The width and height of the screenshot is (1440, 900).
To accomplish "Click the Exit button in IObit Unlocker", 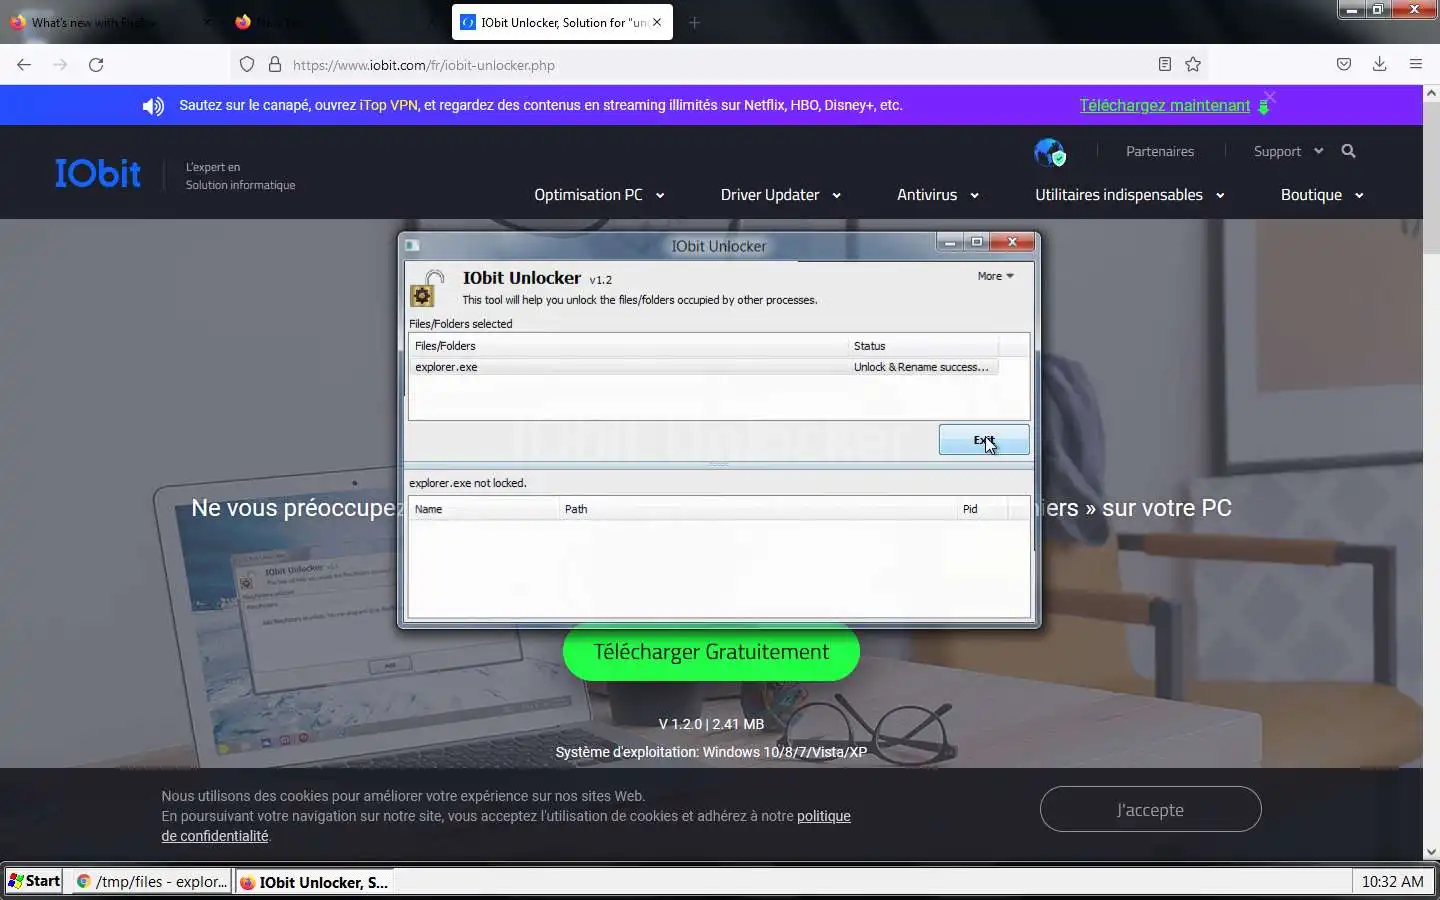I will 984,440.
